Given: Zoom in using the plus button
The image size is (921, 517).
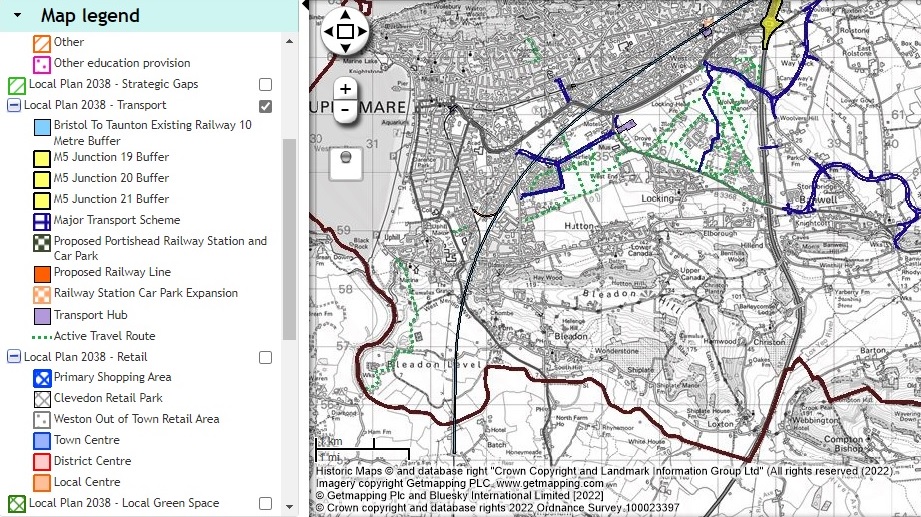Looking at the screenshot, I should [345, 89].
